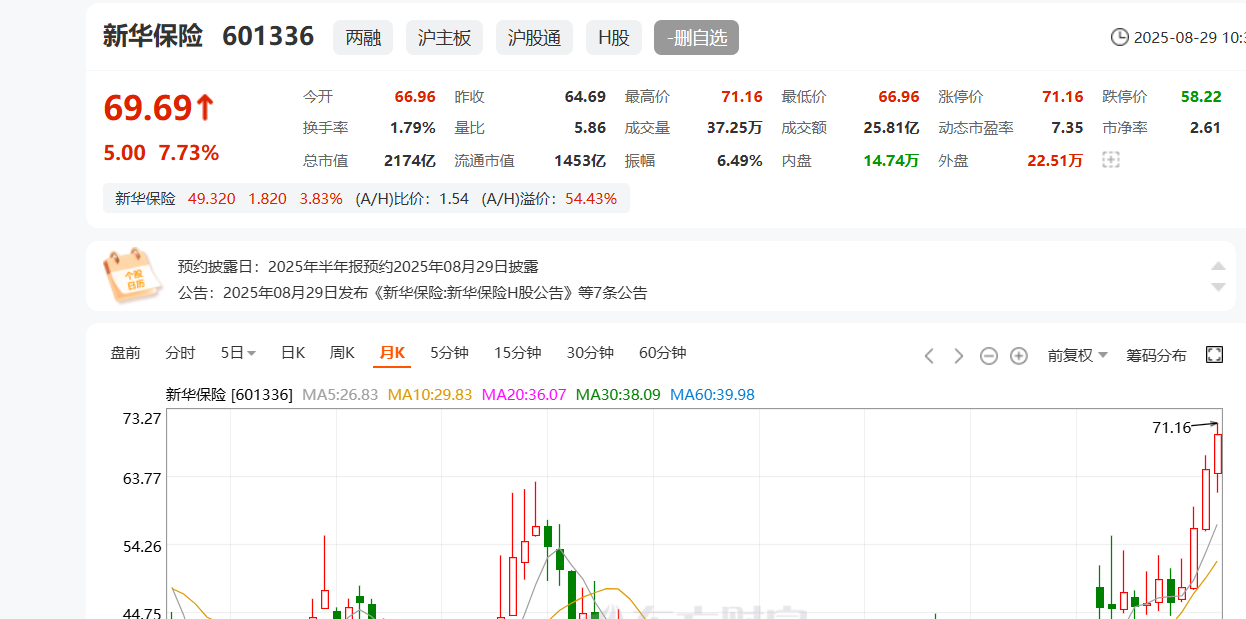This screenshot has height=619, width=1246.
Task: Click the 跌停价 value 58.22
Action: (x=1201, y=97)
